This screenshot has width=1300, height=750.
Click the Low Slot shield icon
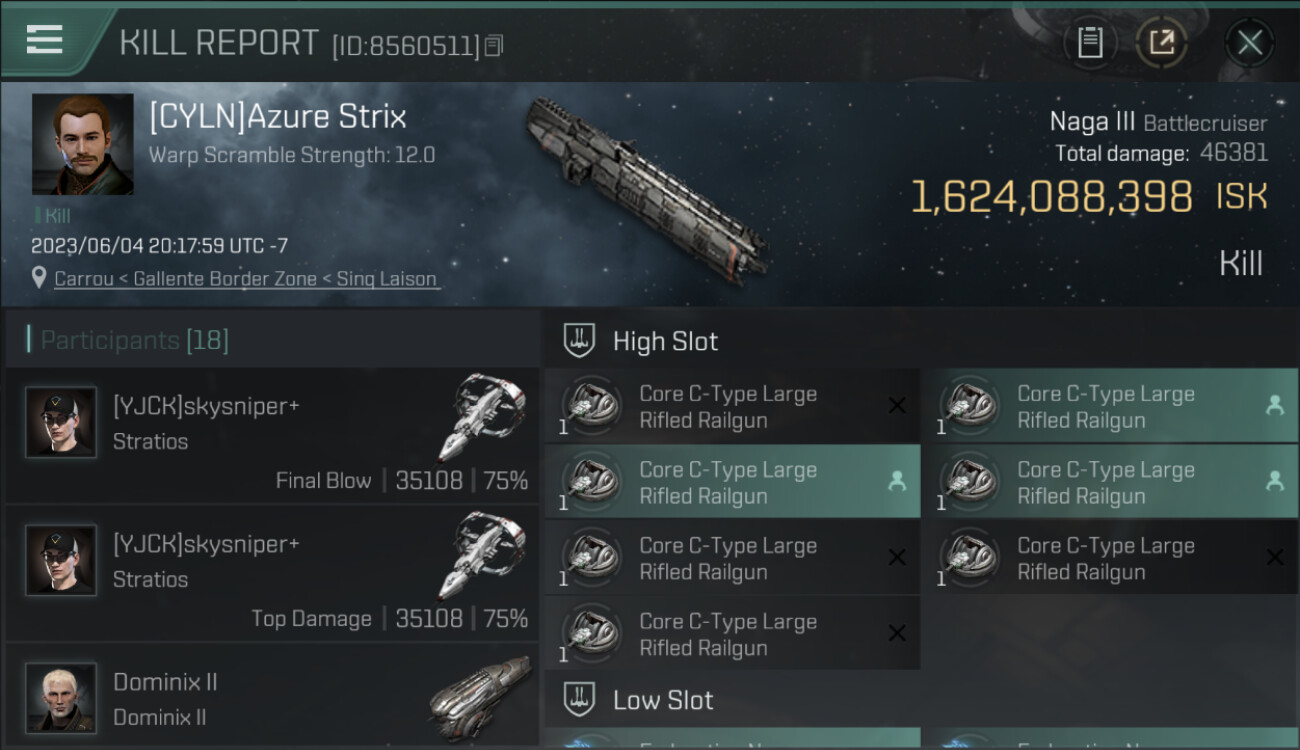pyautogui.click(x=579, y=699)
